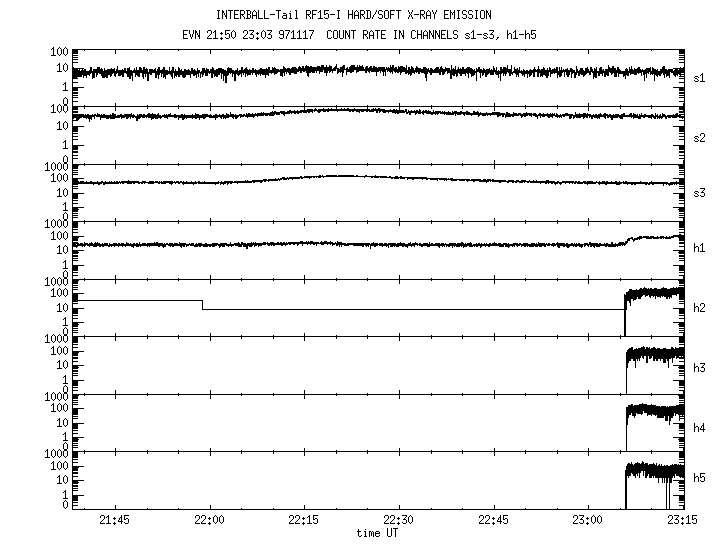Select the h5 channel label
This screenshot has height=550, width=720.
[700, 479]
